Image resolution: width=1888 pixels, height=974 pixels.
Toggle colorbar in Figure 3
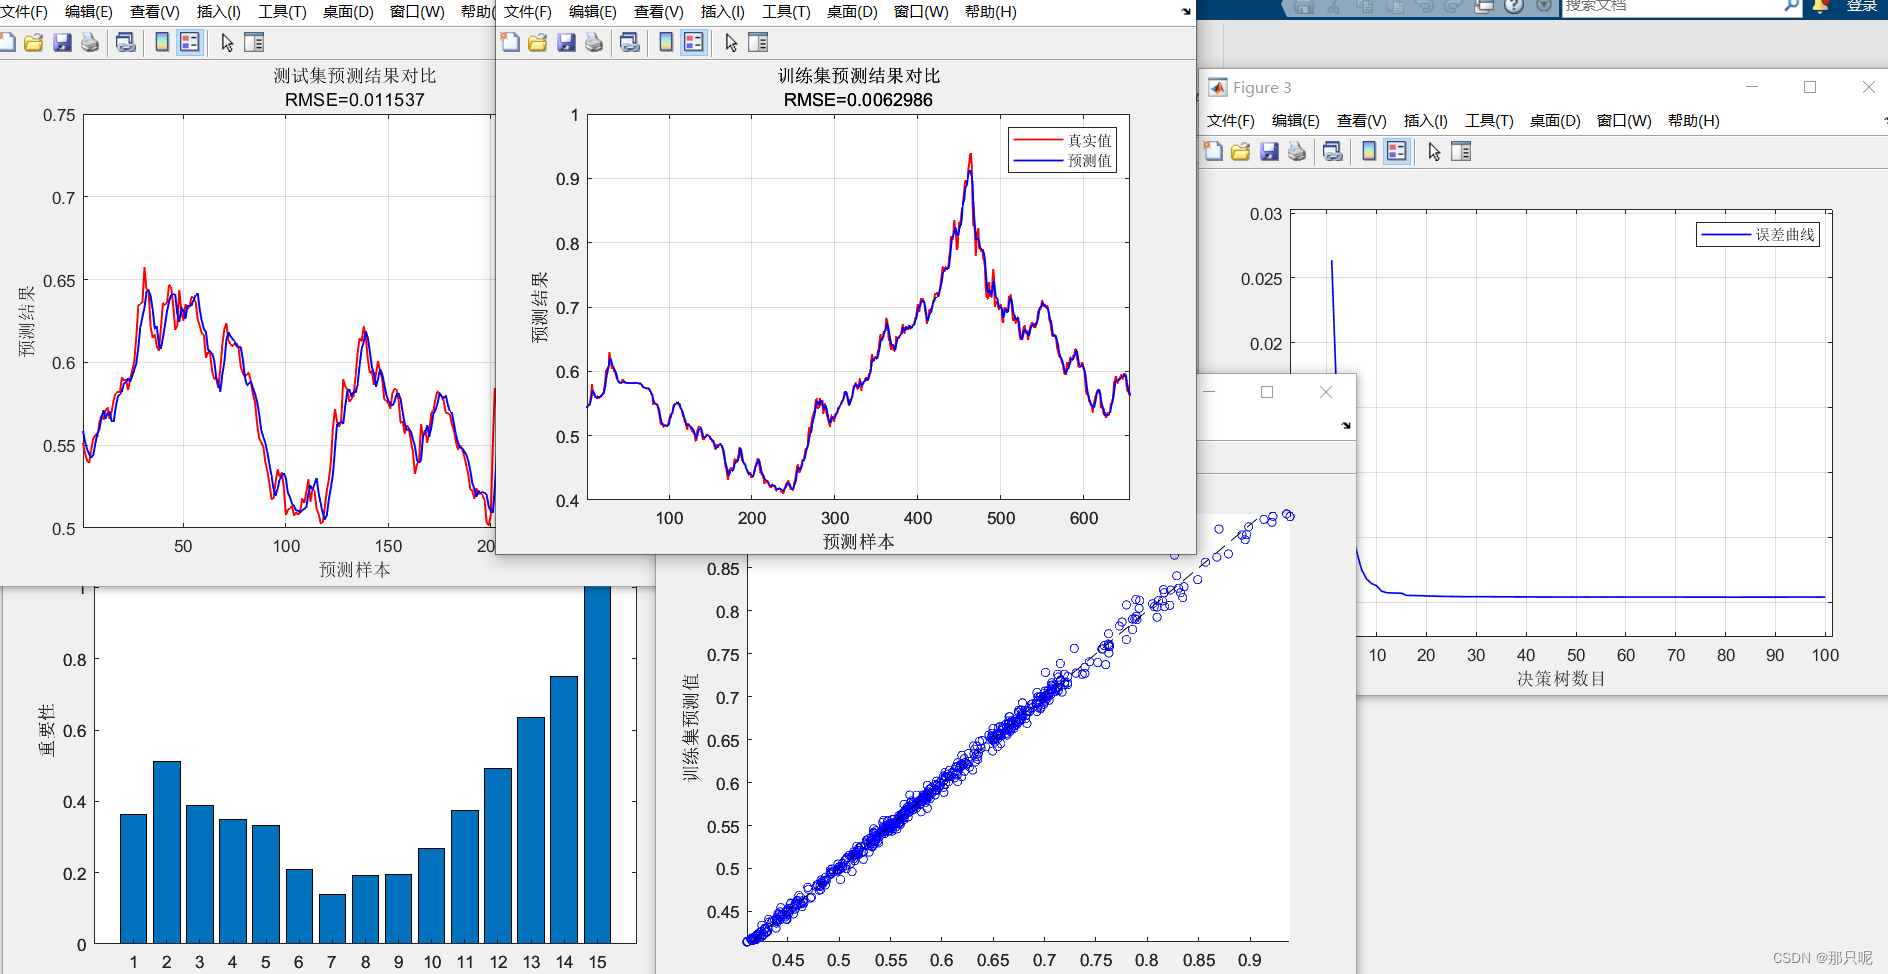[1369, 151]
